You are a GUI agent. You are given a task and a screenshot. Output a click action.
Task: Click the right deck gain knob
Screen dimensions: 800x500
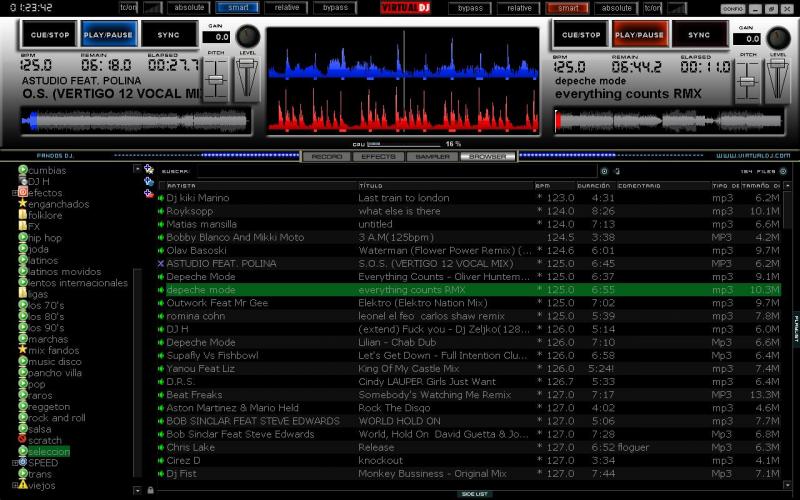tap(779, 37)
